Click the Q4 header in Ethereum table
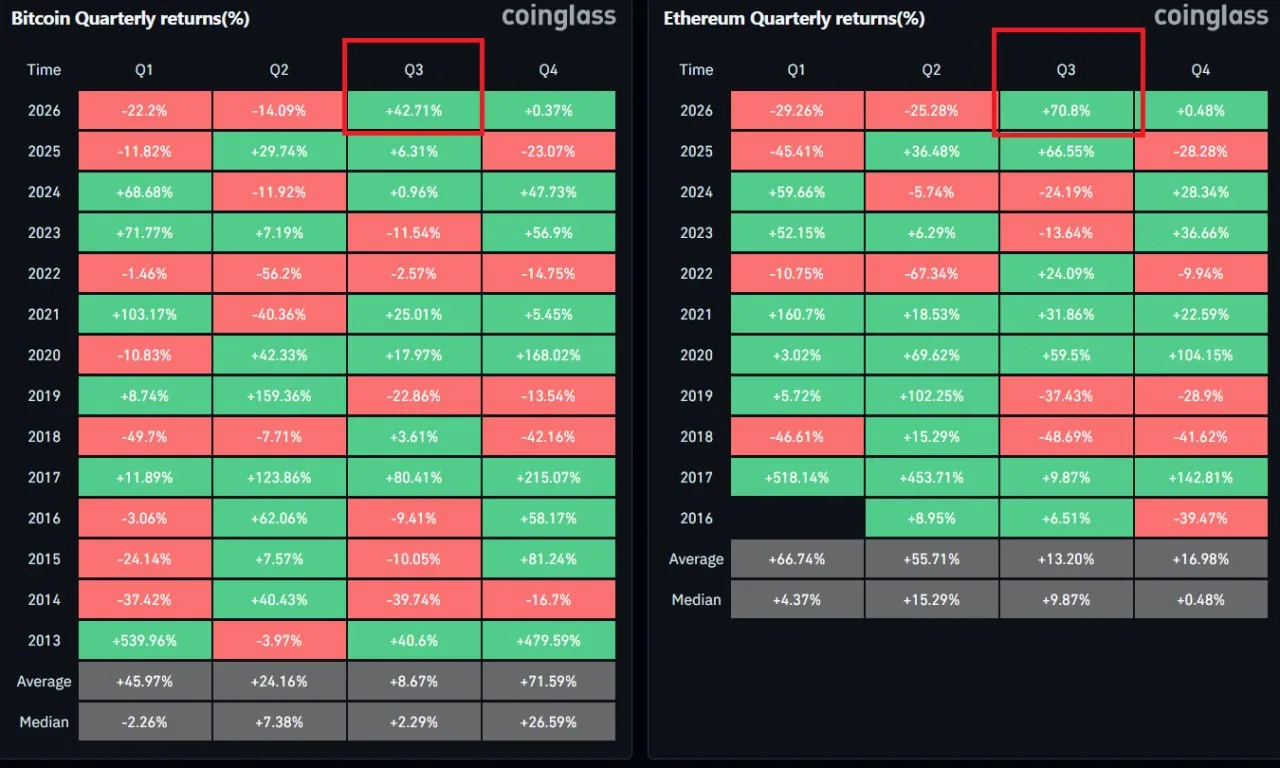The image size is (1280, 768). 1201,69
